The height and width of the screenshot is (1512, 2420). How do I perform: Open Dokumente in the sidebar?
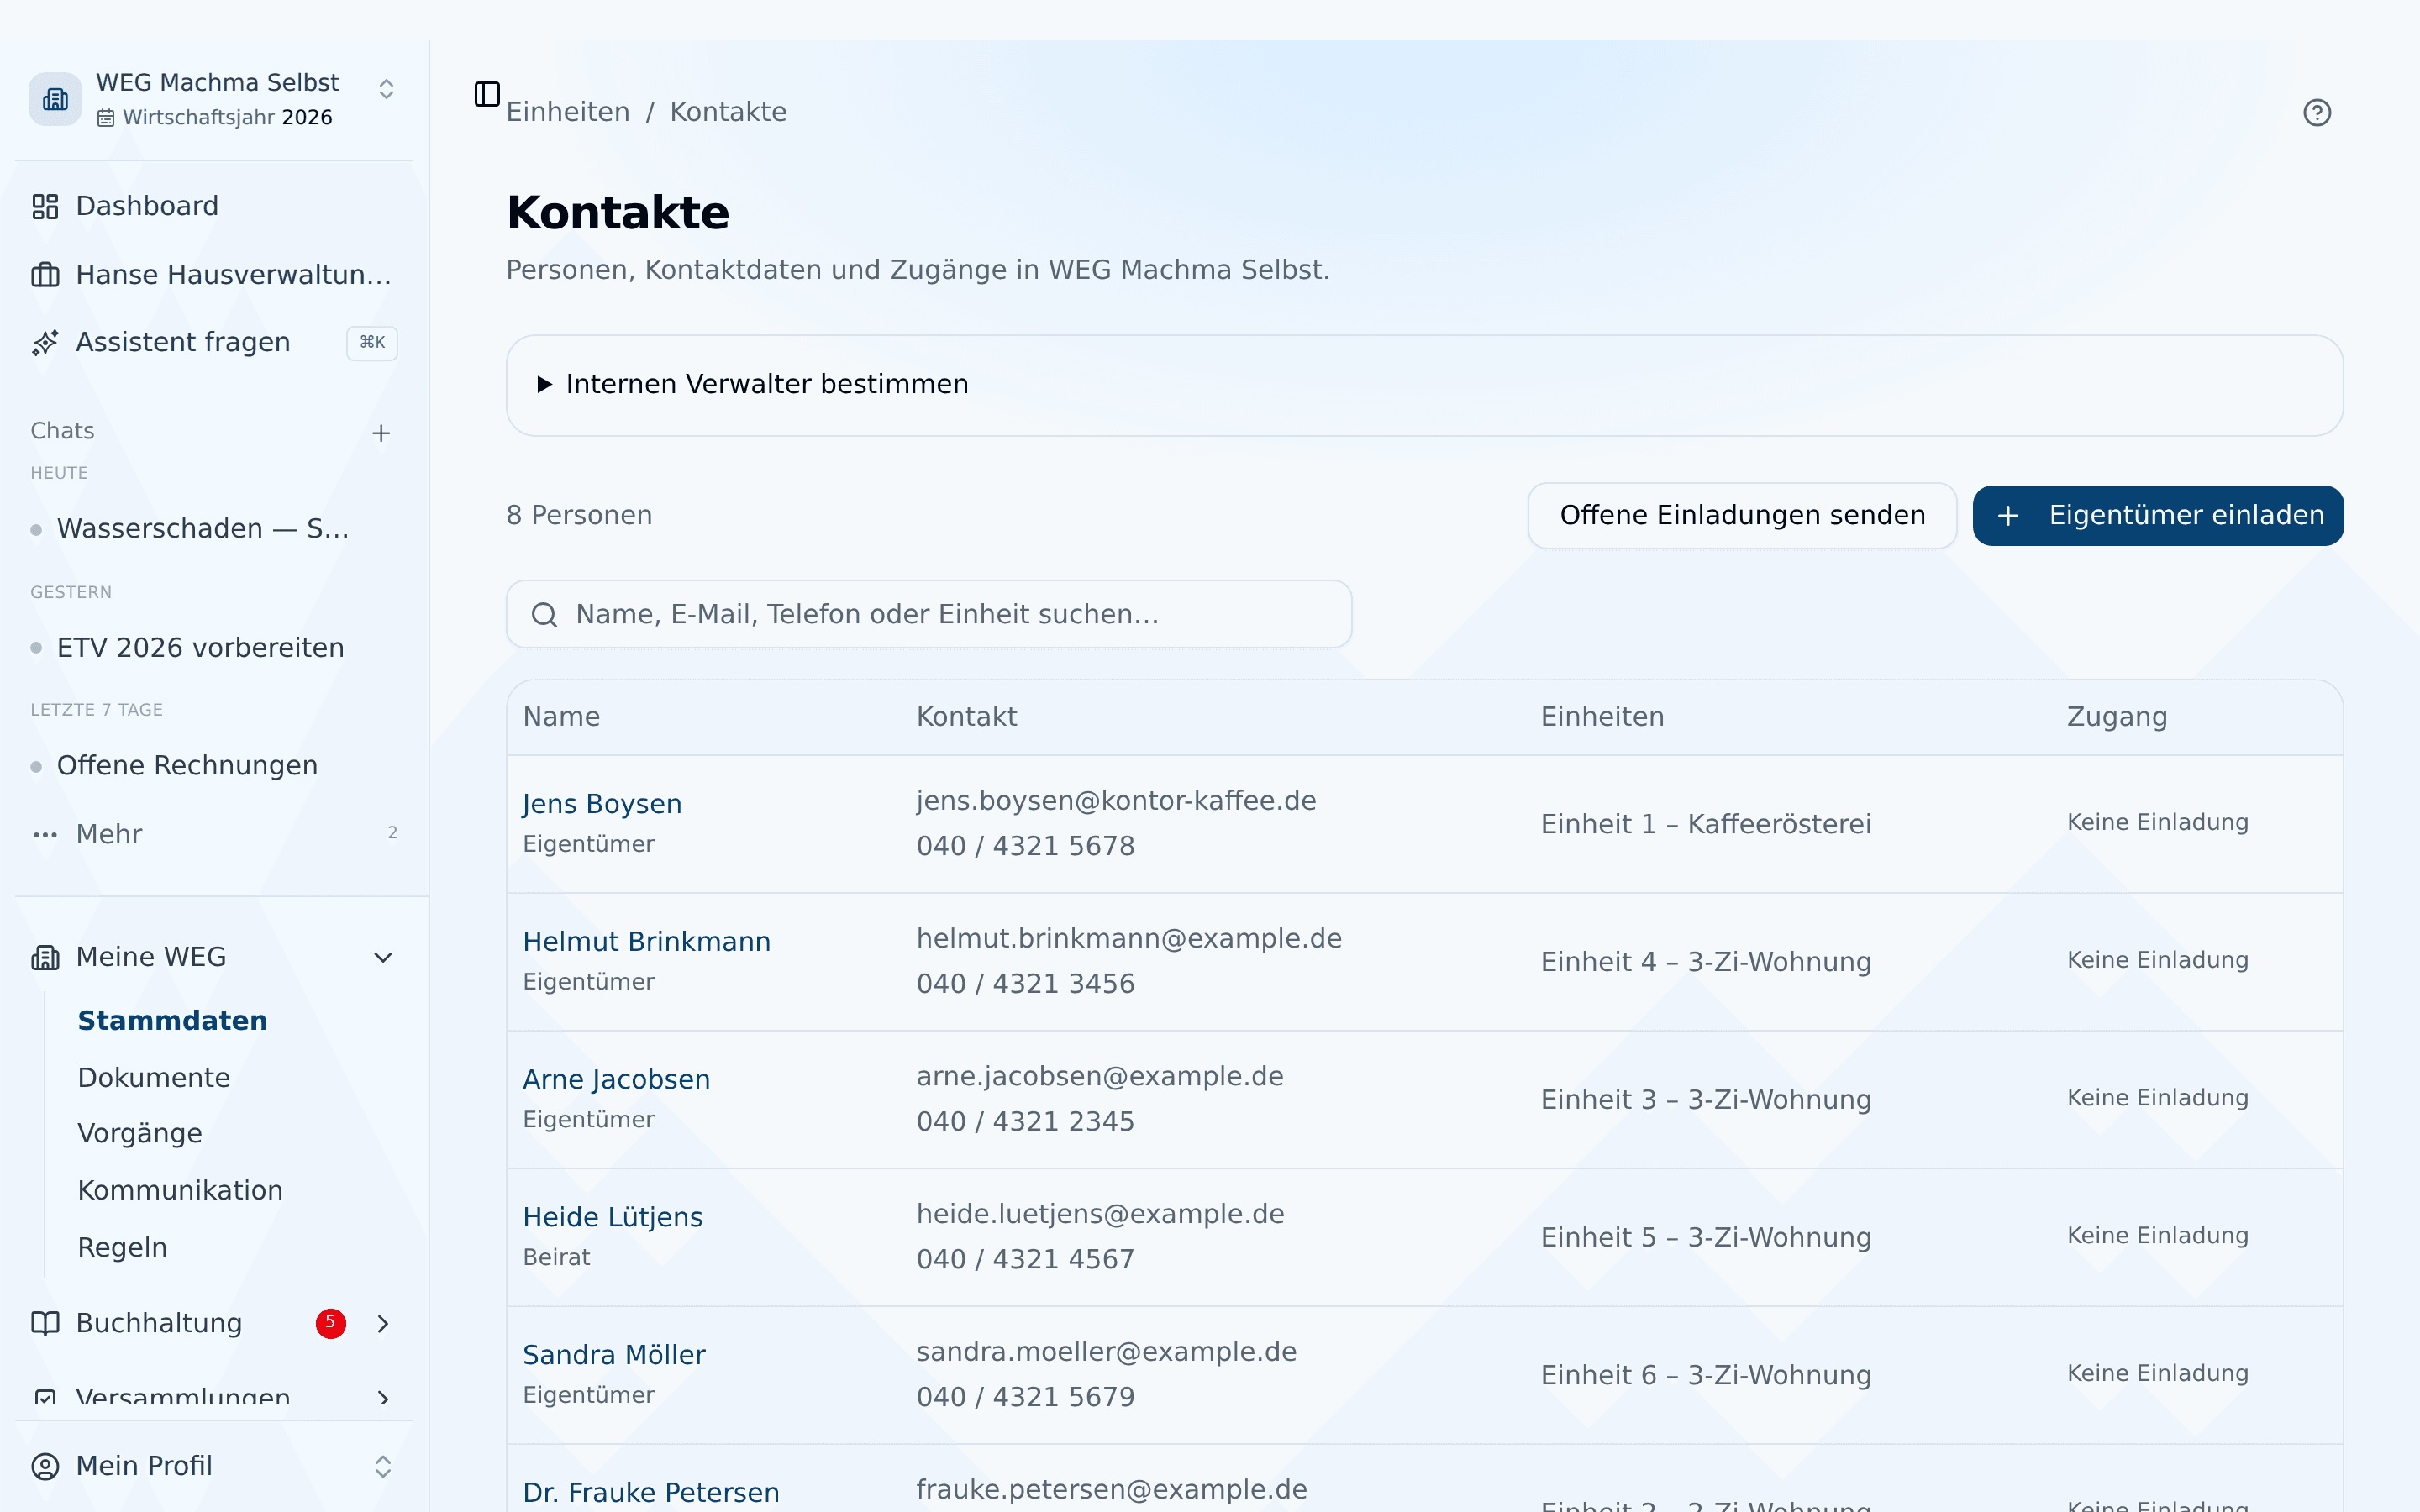[153, 1077]
